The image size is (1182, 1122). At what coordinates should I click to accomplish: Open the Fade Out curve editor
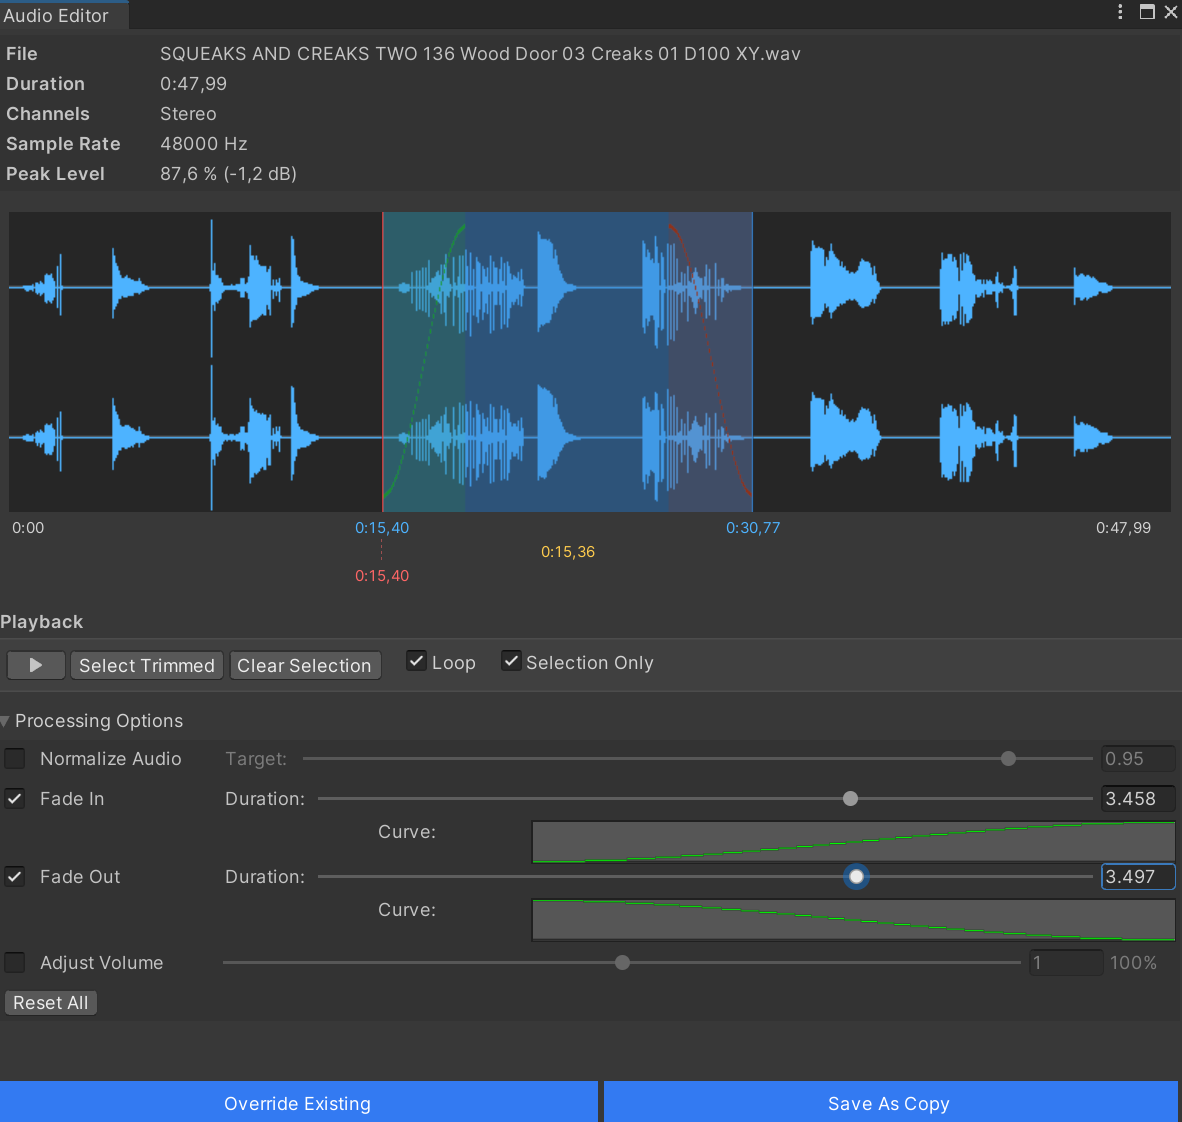pyautogui.click(x=853, y=920)
